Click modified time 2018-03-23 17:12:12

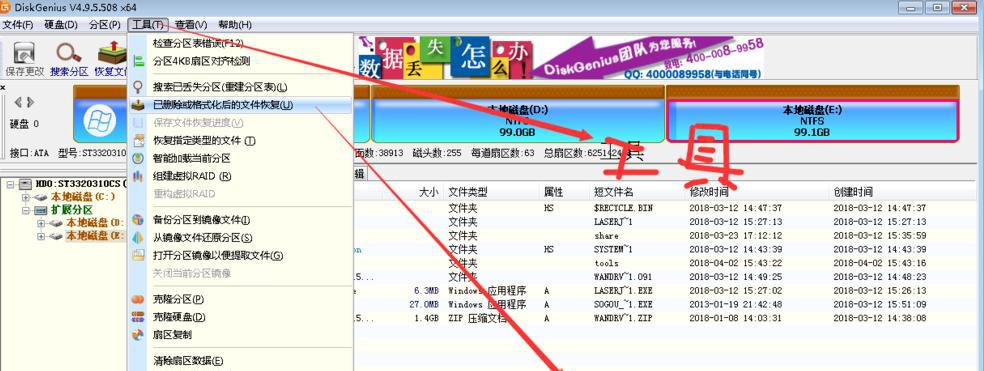tap(735, 235)
